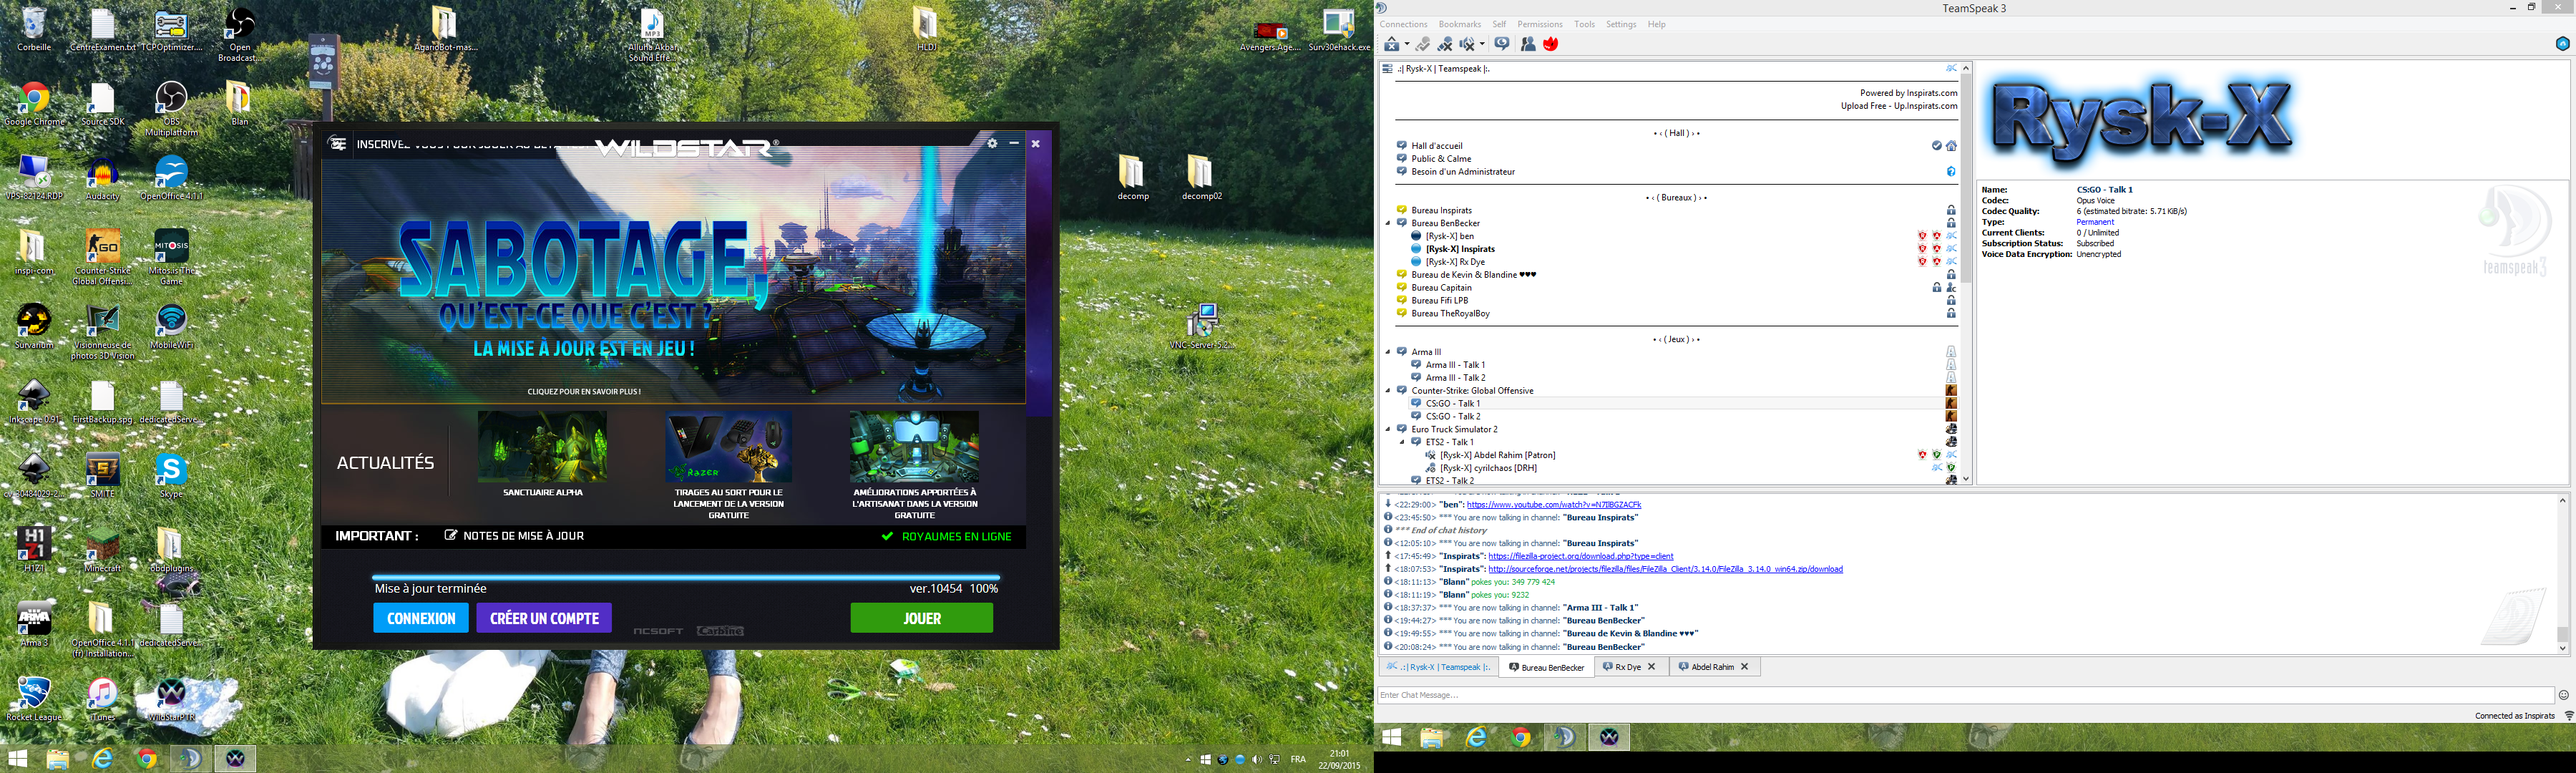Open File Explorer on the right monitor taskbar

click(x=1432, y=738)
